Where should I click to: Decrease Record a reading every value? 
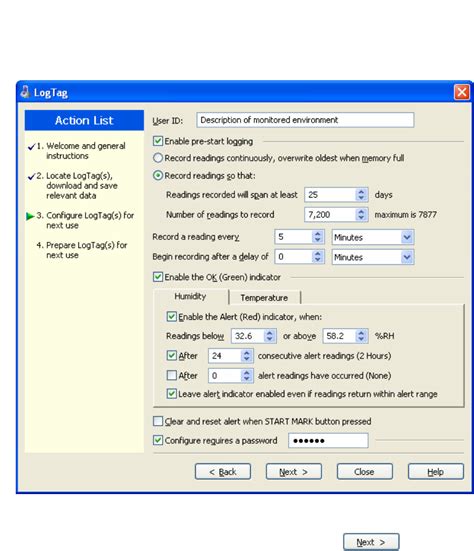[317, 240]
